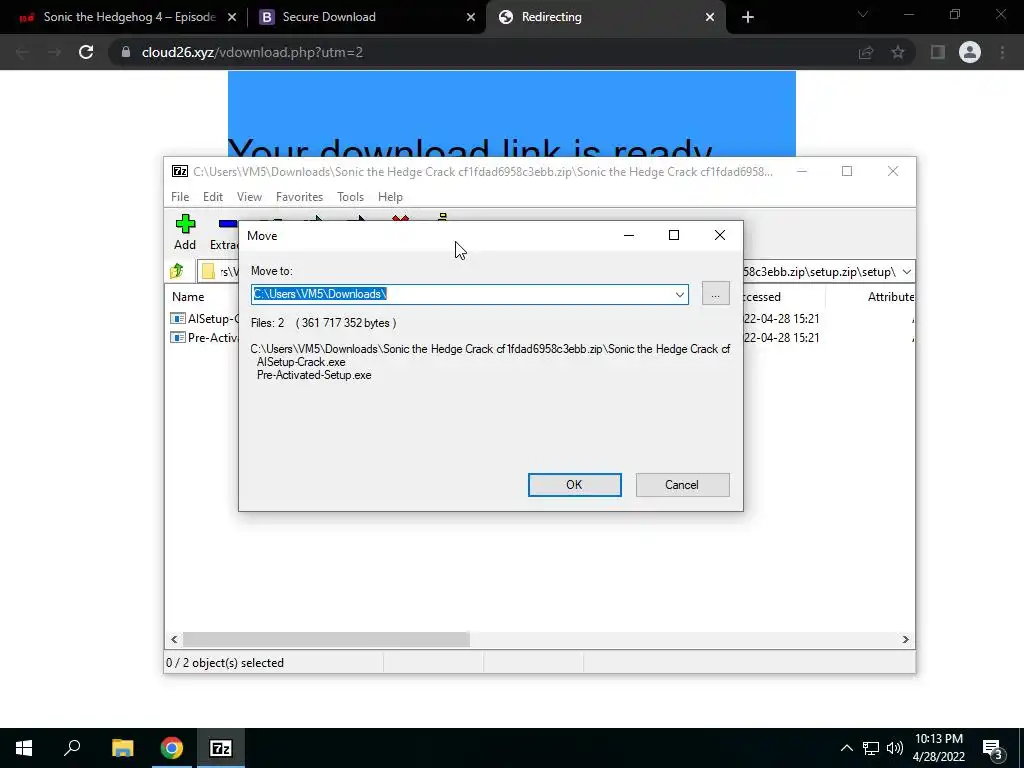The image size is (1024, 768).
Task: Bookmark this page with the star icon
Action: click(898, 52)
